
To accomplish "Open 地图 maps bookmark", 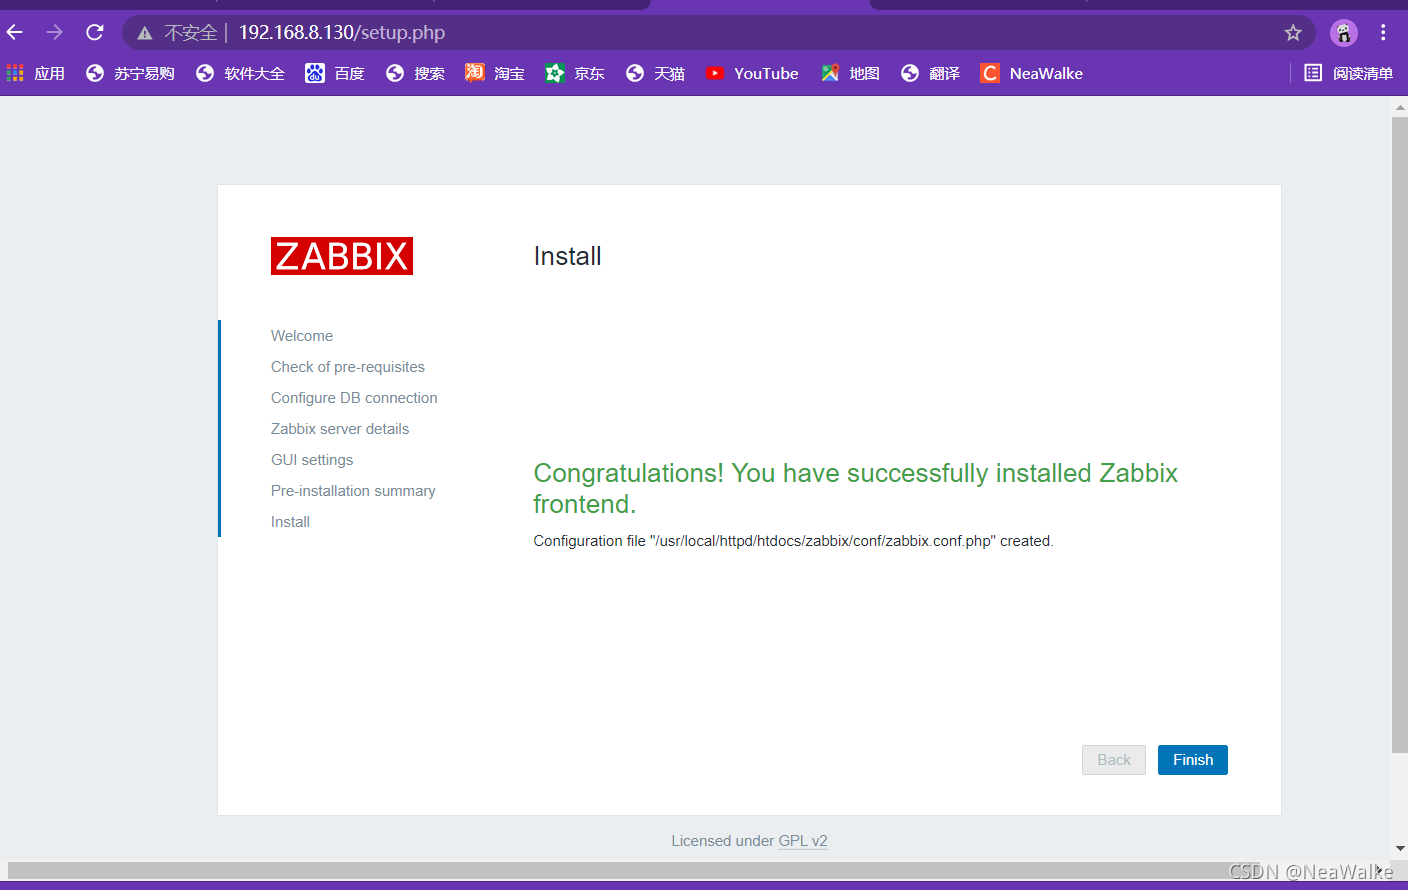I will click(850, 73).
